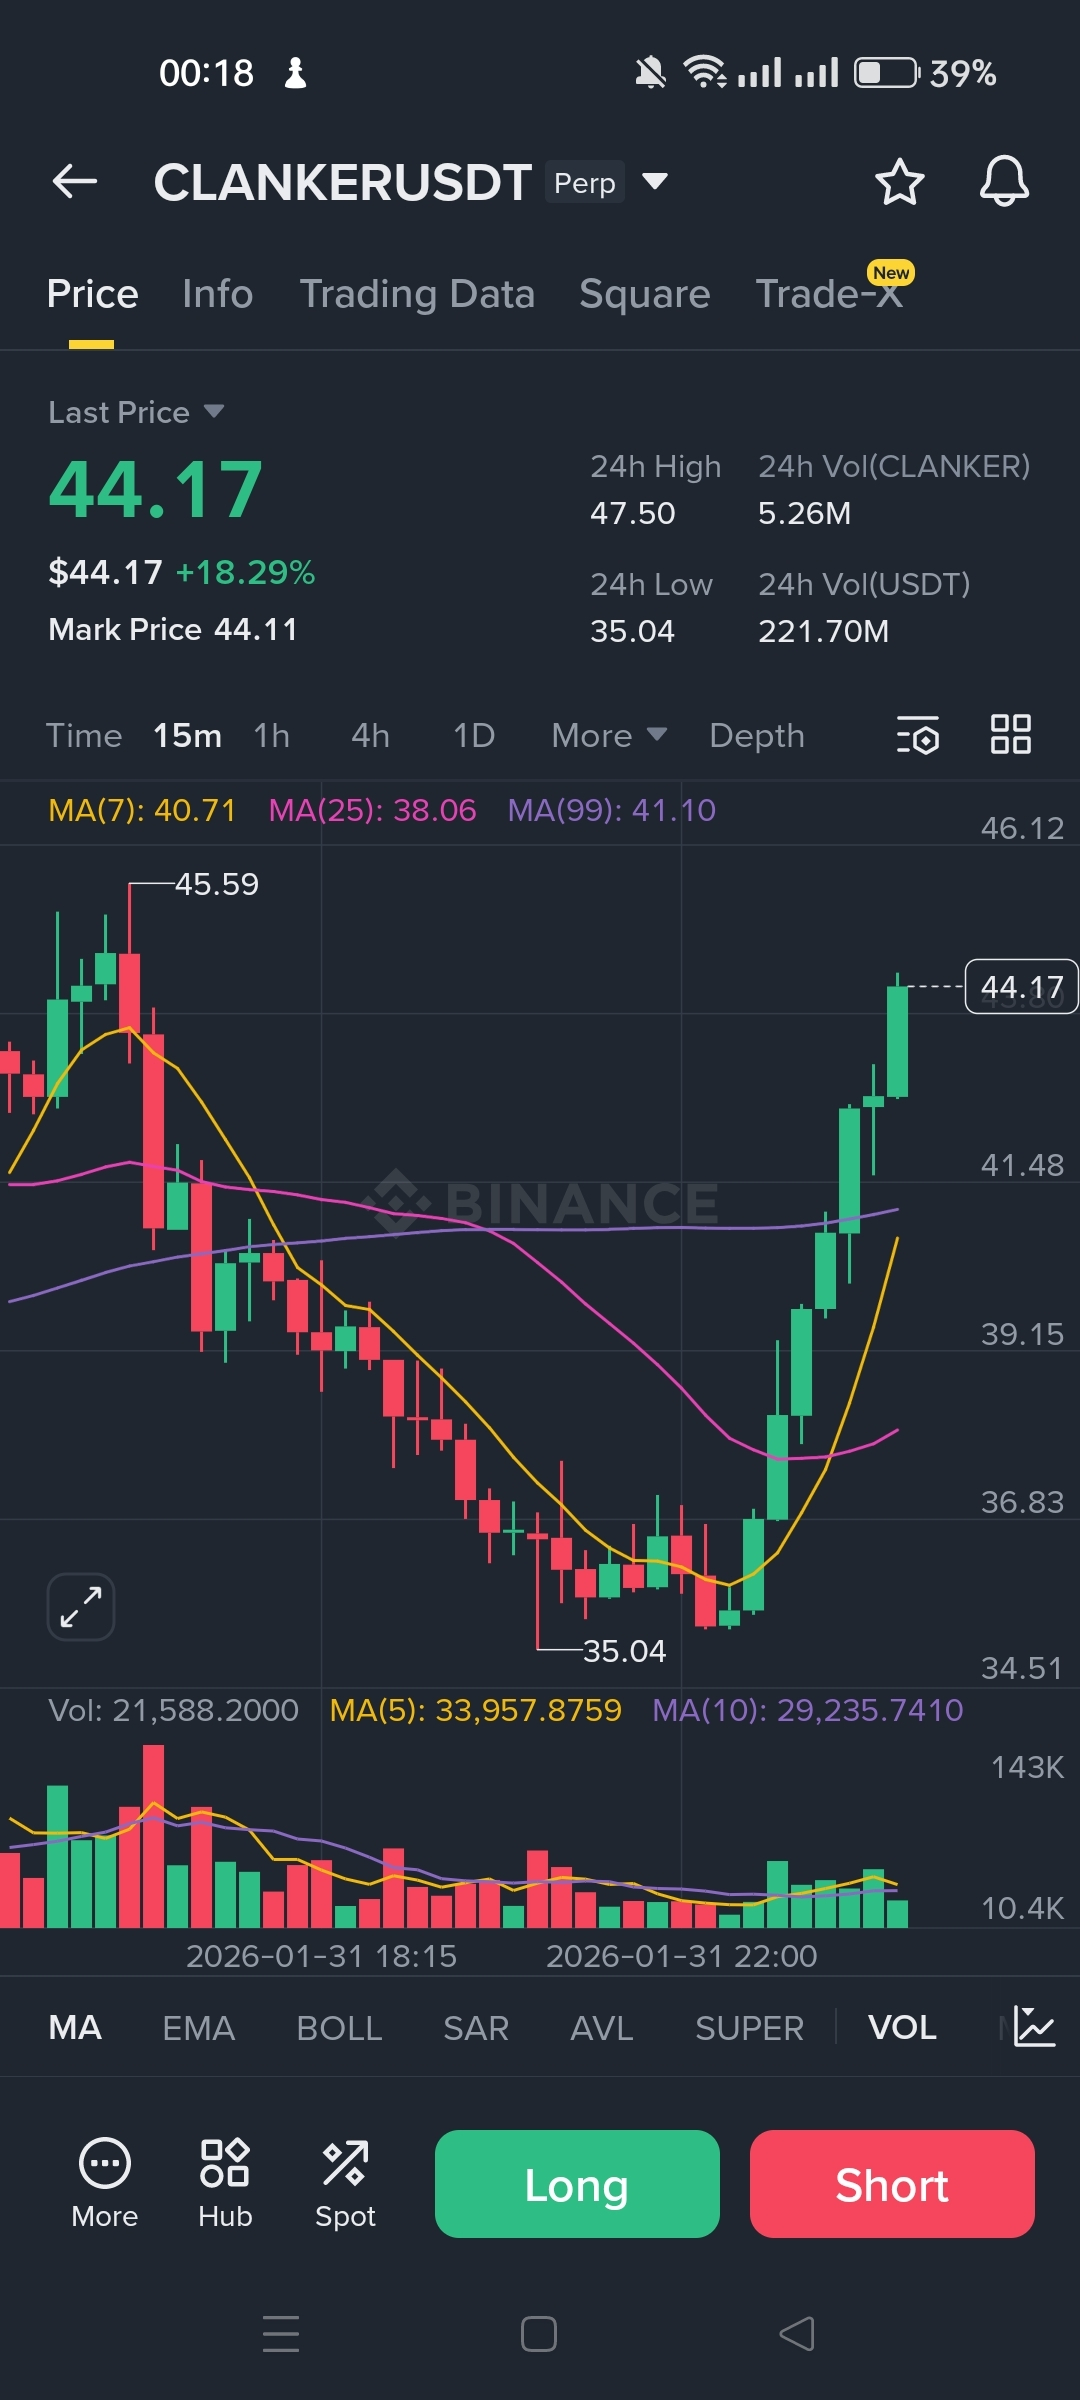
Task: Open a Long position
Action: click(577, 2184)
